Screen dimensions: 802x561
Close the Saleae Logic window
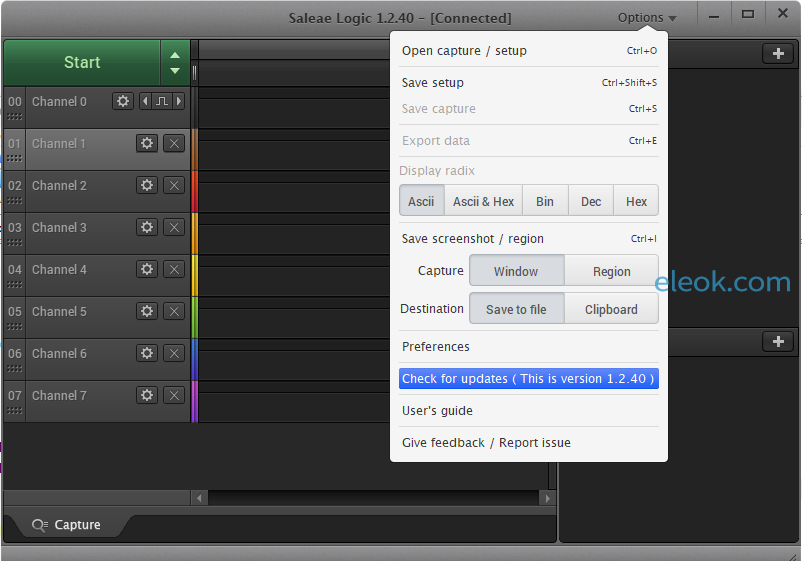783,13
